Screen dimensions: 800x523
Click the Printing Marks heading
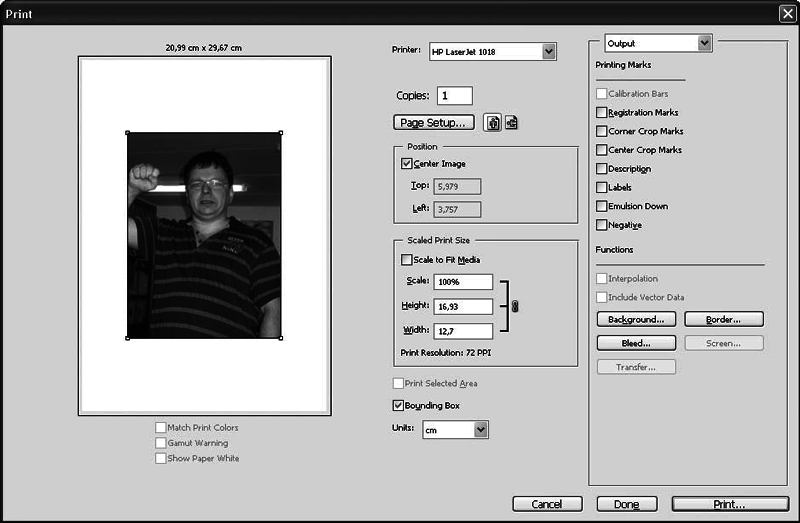tap(623, 65)
